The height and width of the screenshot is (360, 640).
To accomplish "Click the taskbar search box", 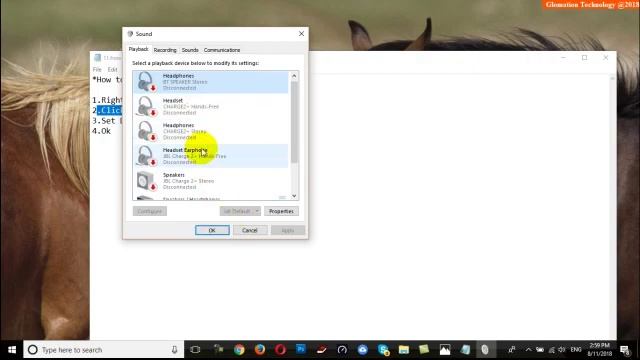I will [x=104, y=350].
